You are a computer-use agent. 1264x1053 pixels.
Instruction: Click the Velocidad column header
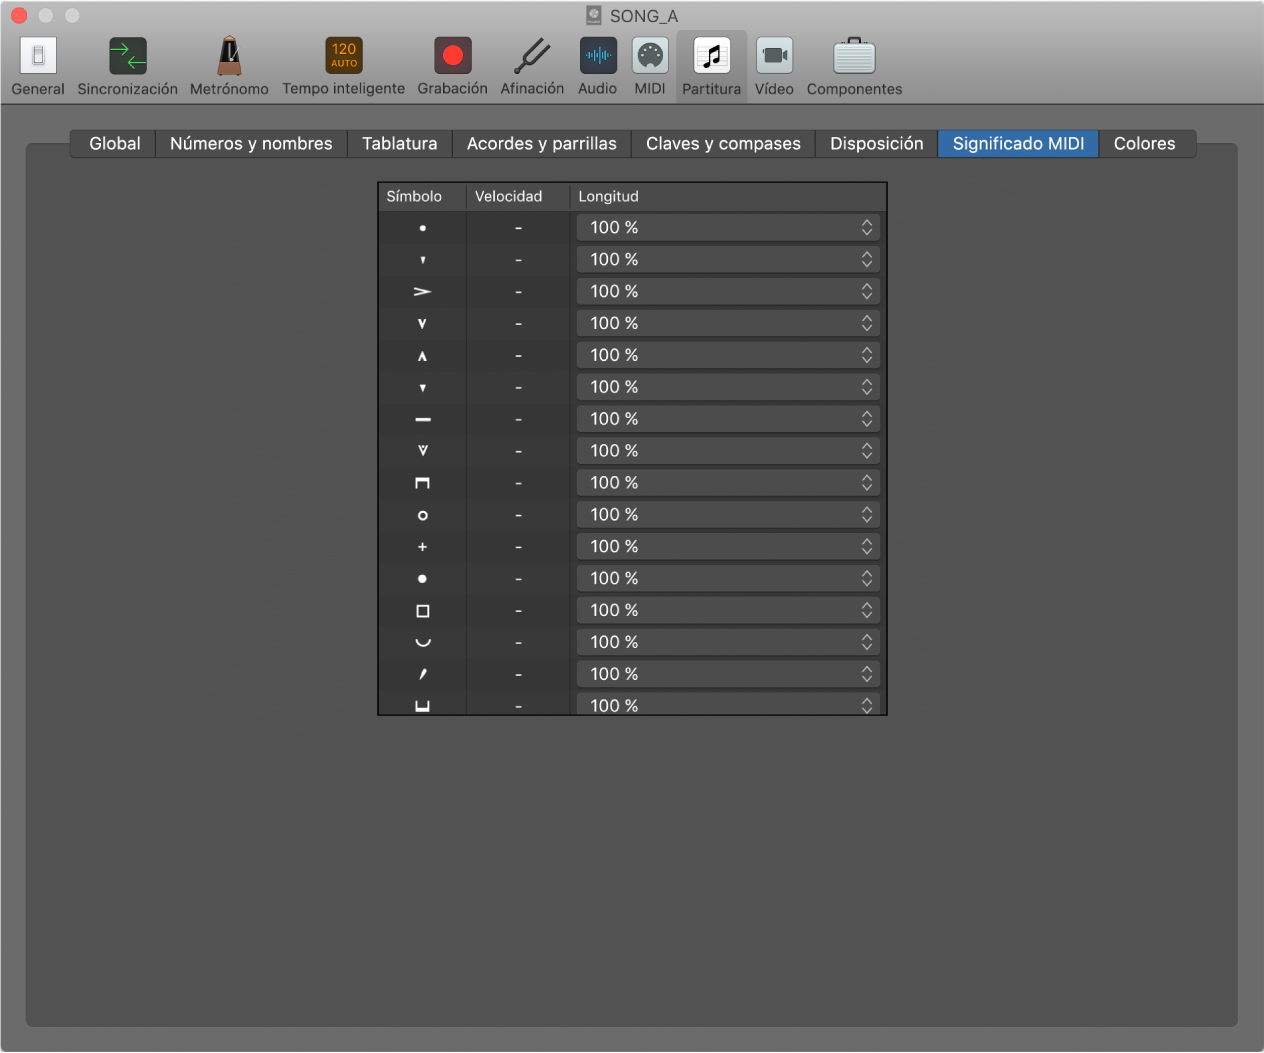click(x=508, y=197)
